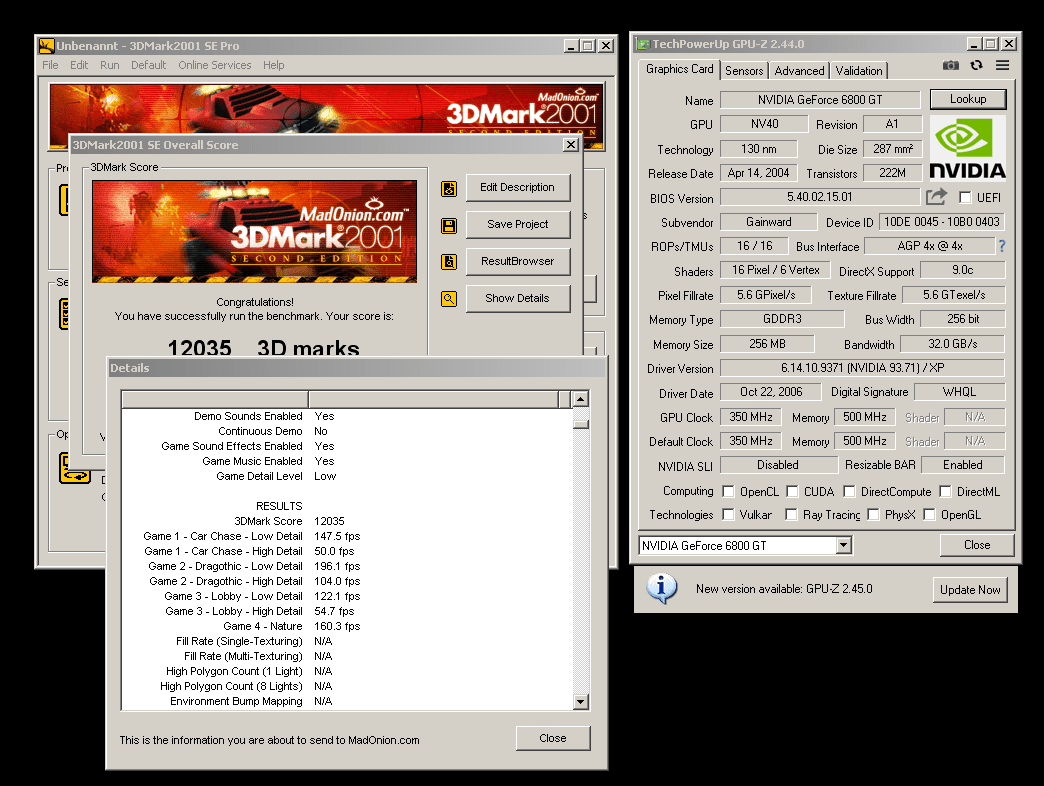Image resolution: width=1044 pixels, height=786 pixels.
Task: Click the Close button in GPU-Z
Action: pyautogui.click(x=977, y=545)
